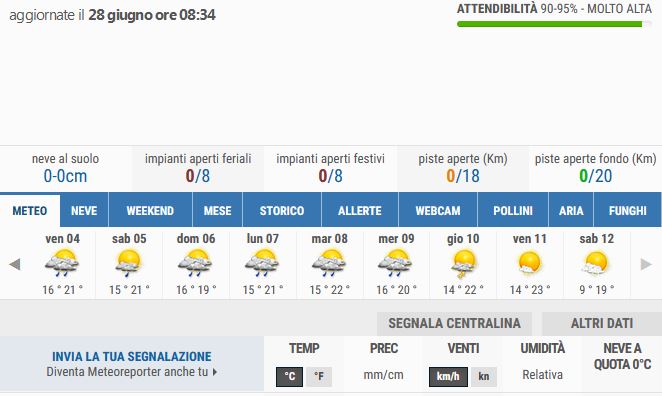Click the SEGNALA CENTRALINA button

454,323
